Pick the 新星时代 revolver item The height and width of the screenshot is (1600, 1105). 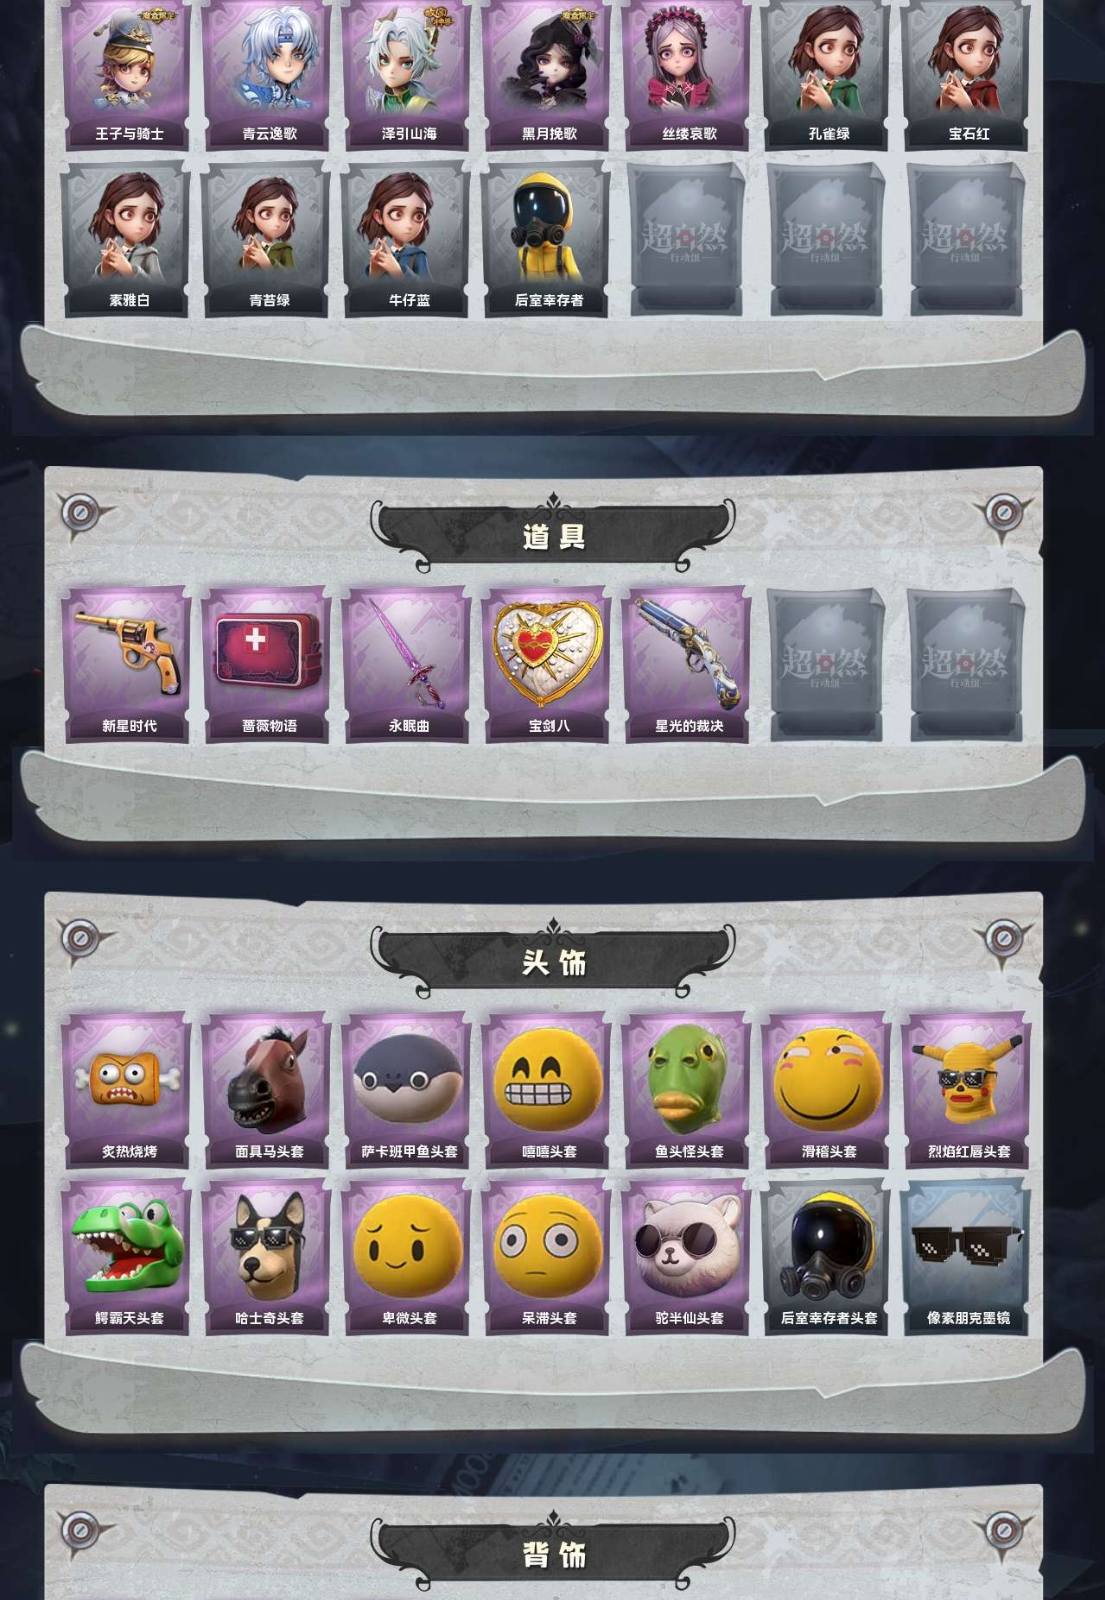click(127, 664)
